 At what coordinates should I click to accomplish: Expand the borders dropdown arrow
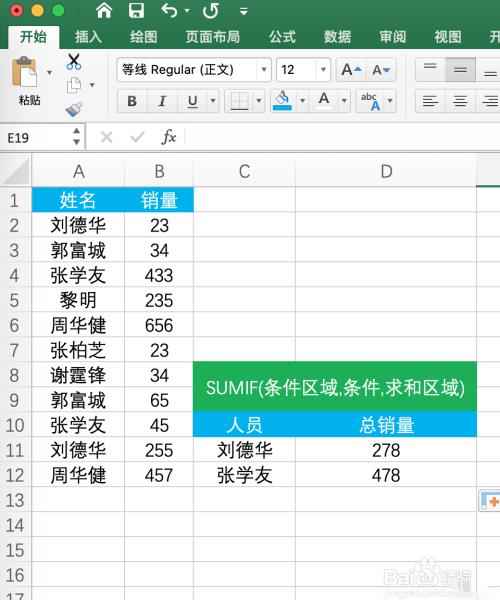[259, 101]
